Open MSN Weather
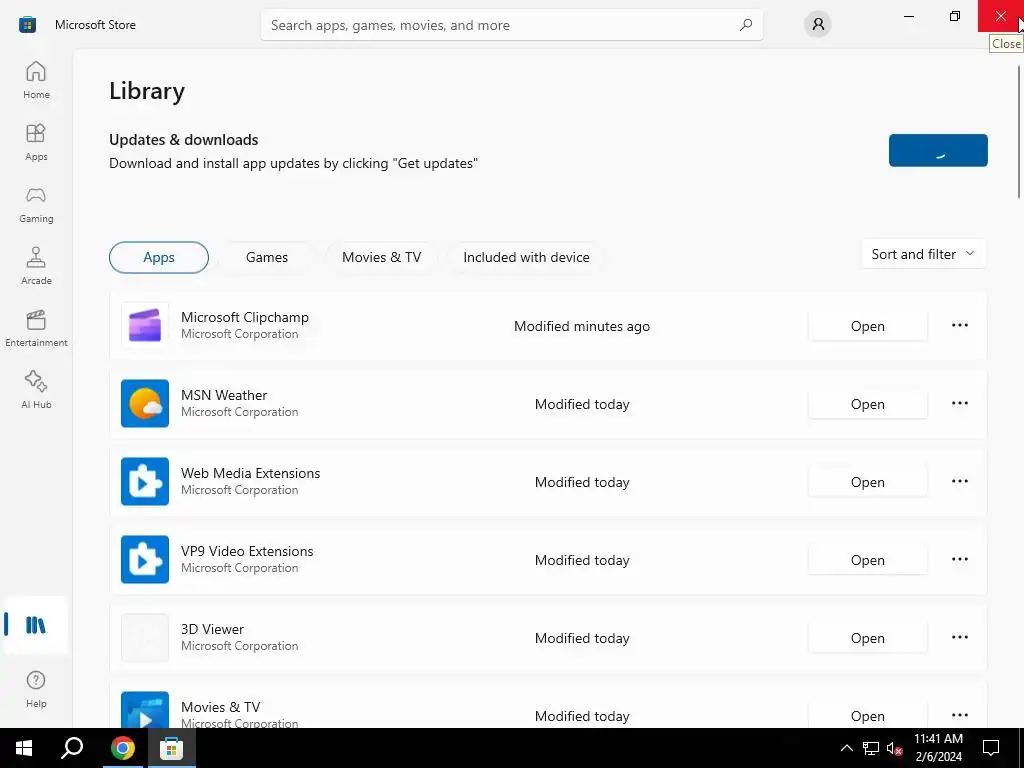1024x768 pixels. click(x=867, y=404)
